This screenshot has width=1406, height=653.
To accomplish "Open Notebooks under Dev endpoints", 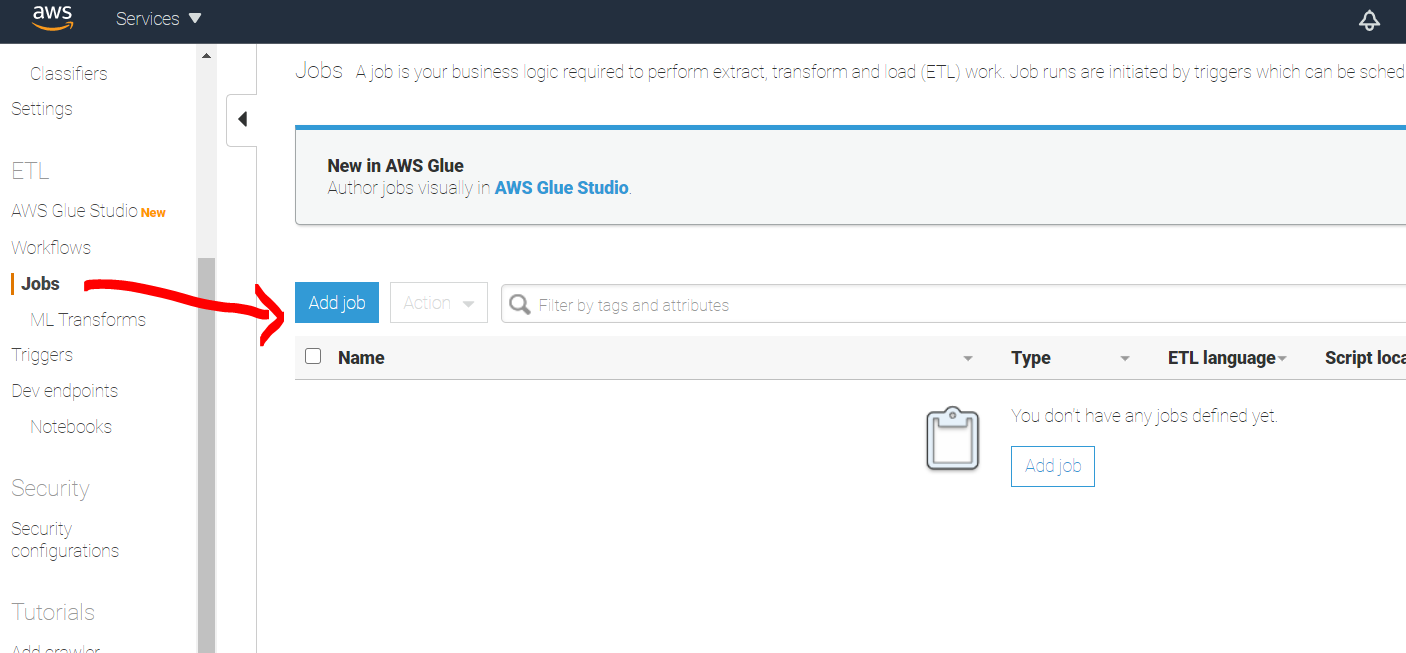I will click(71, 427).
